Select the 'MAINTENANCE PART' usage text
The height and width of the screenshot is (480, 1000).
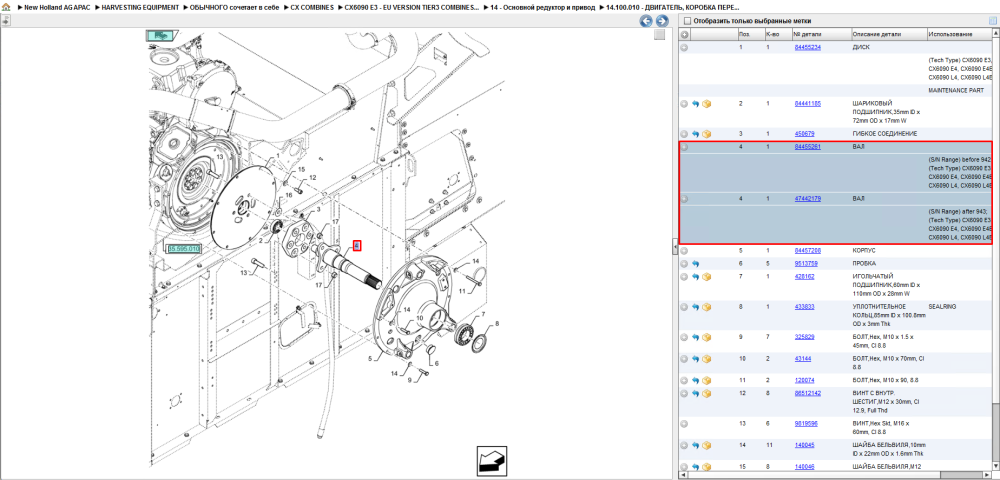point(956,91)
